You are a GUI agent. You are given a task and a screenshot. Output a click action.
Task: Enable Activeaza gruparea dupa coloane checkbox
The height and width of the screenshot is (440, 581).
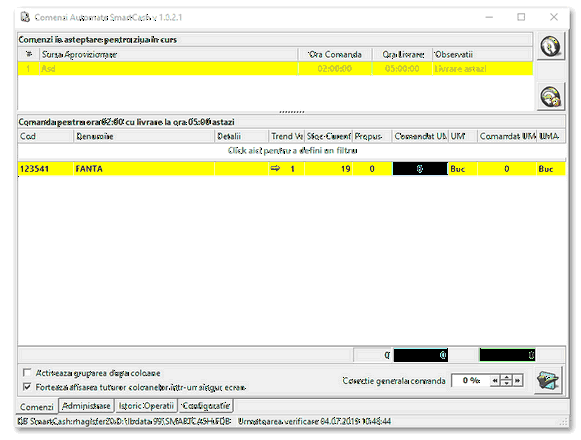pyautogui.click(x=27, y=372)
